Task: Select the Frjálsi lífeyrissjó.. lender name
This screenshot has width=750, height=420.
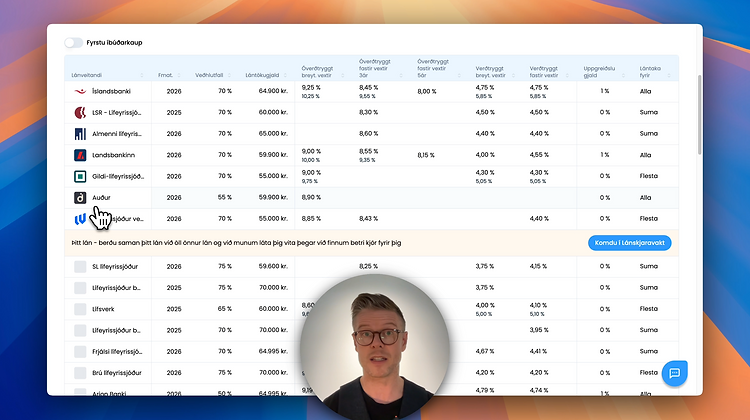Action: coord(117,352)
